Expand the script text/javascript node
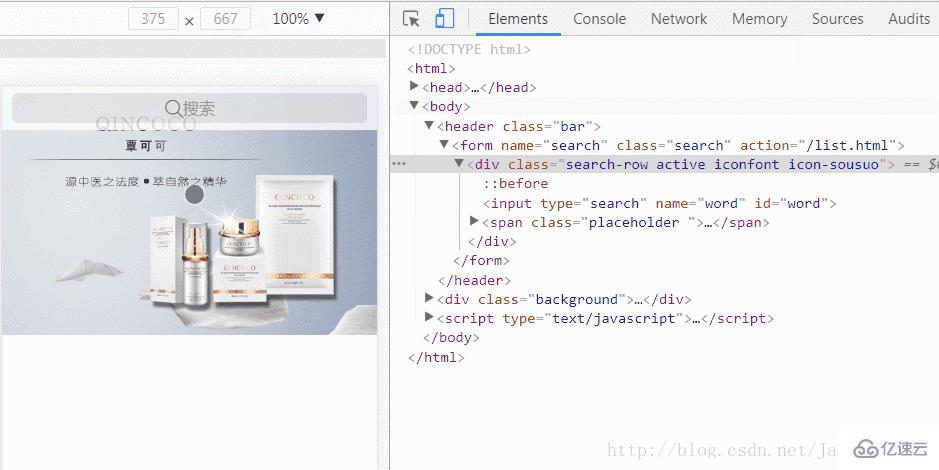939x470 pixels. (429, 317)
